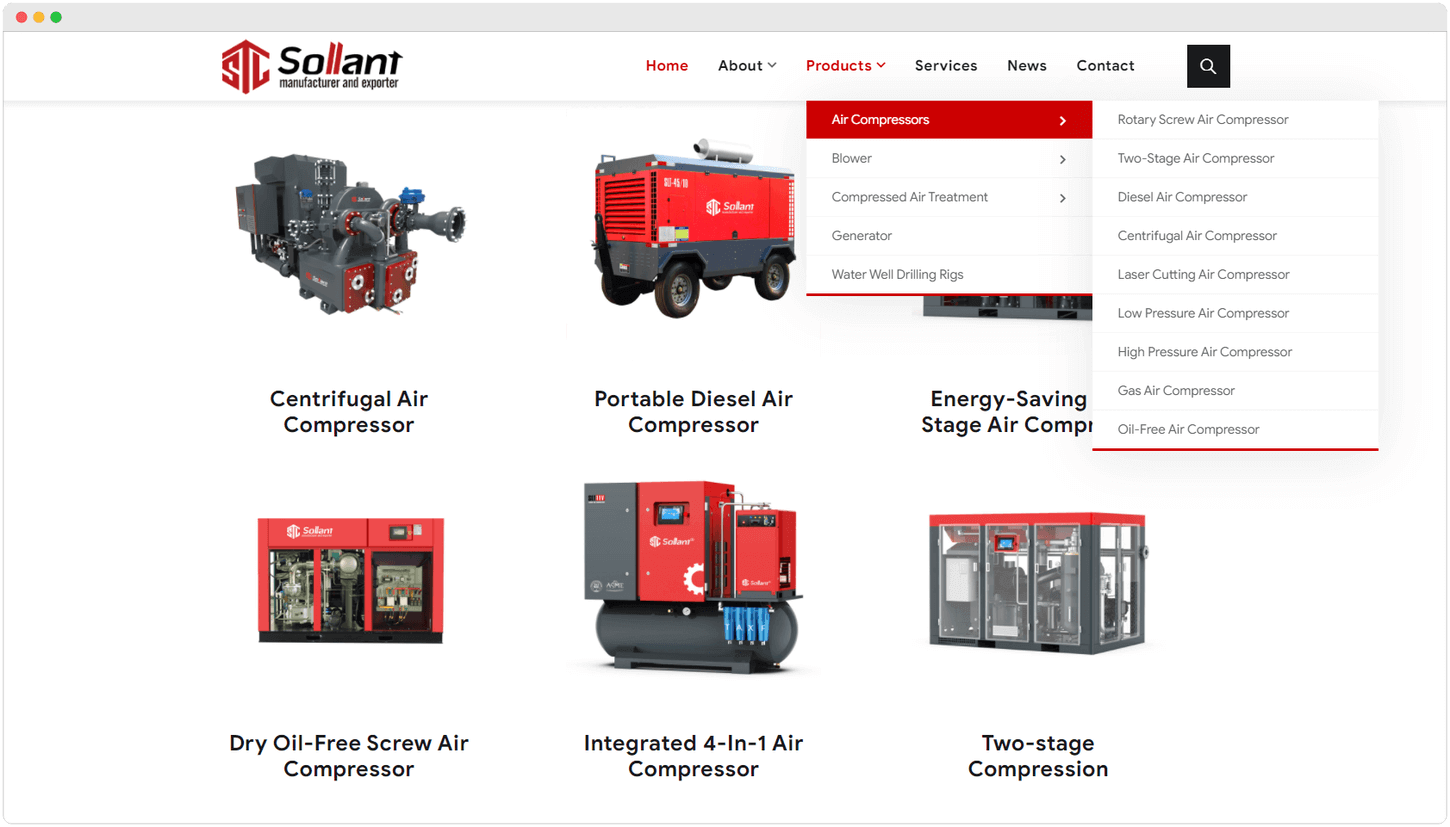1450x827 pixels.
Task: Expand the Compressed Air Treatment arrow
Action: (1062, 199)
